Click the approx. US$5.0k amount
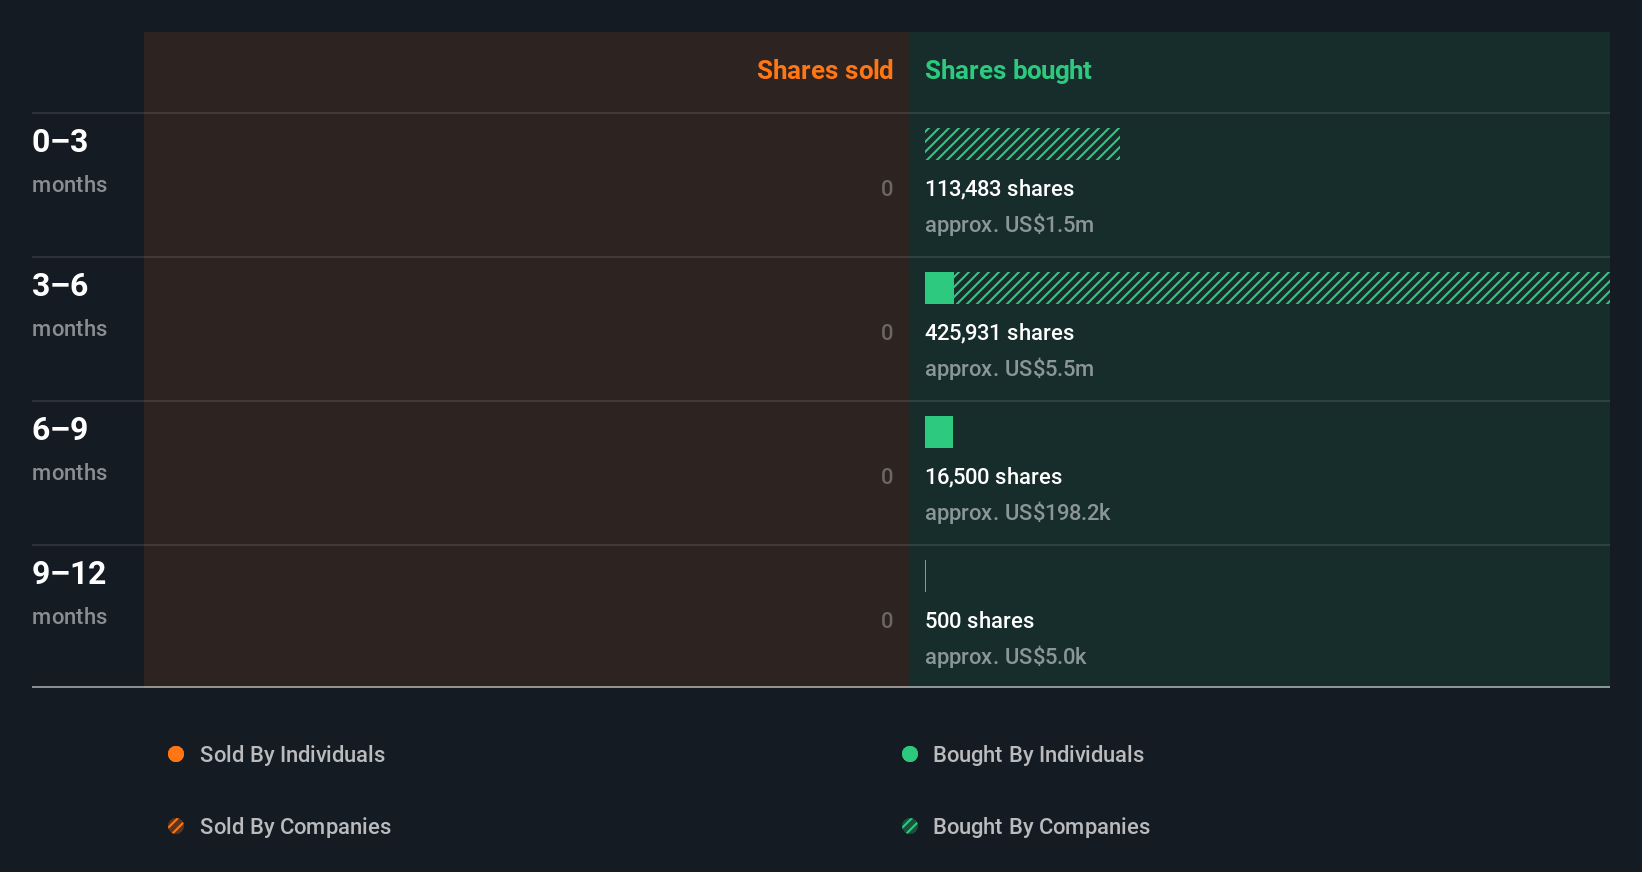This screenshot has width=1642, height=872. pos(1005,656)
